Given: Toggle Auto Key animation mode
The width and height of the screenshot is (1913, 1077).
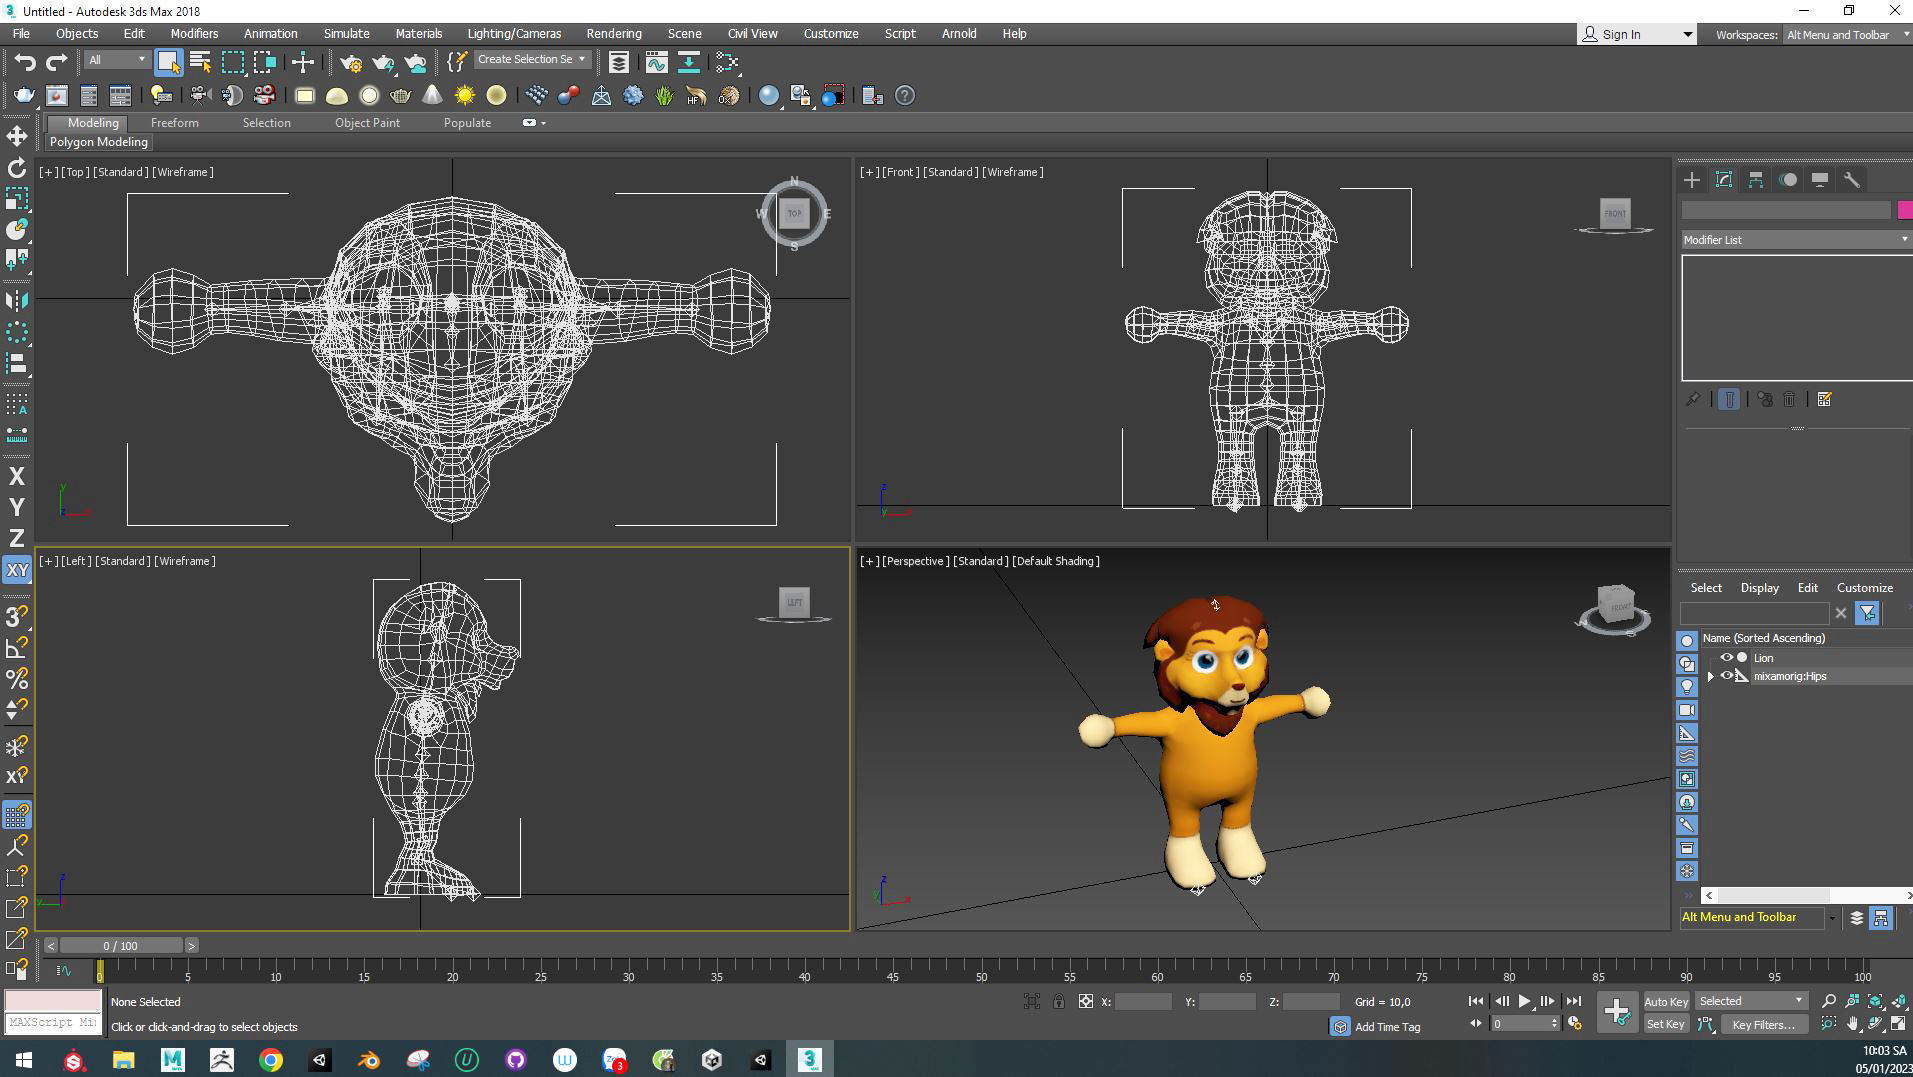Looking at the screenshot, I should click(1665, 1001).
